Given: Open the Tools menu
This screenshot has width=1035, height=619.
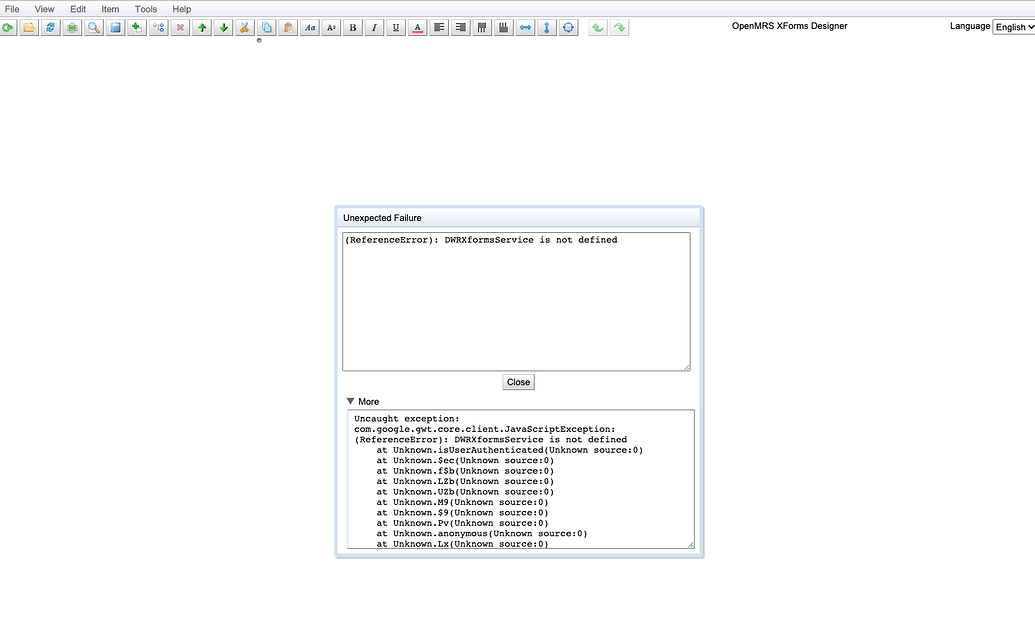Looking at the screenshot, I should [x=146, y=9].
